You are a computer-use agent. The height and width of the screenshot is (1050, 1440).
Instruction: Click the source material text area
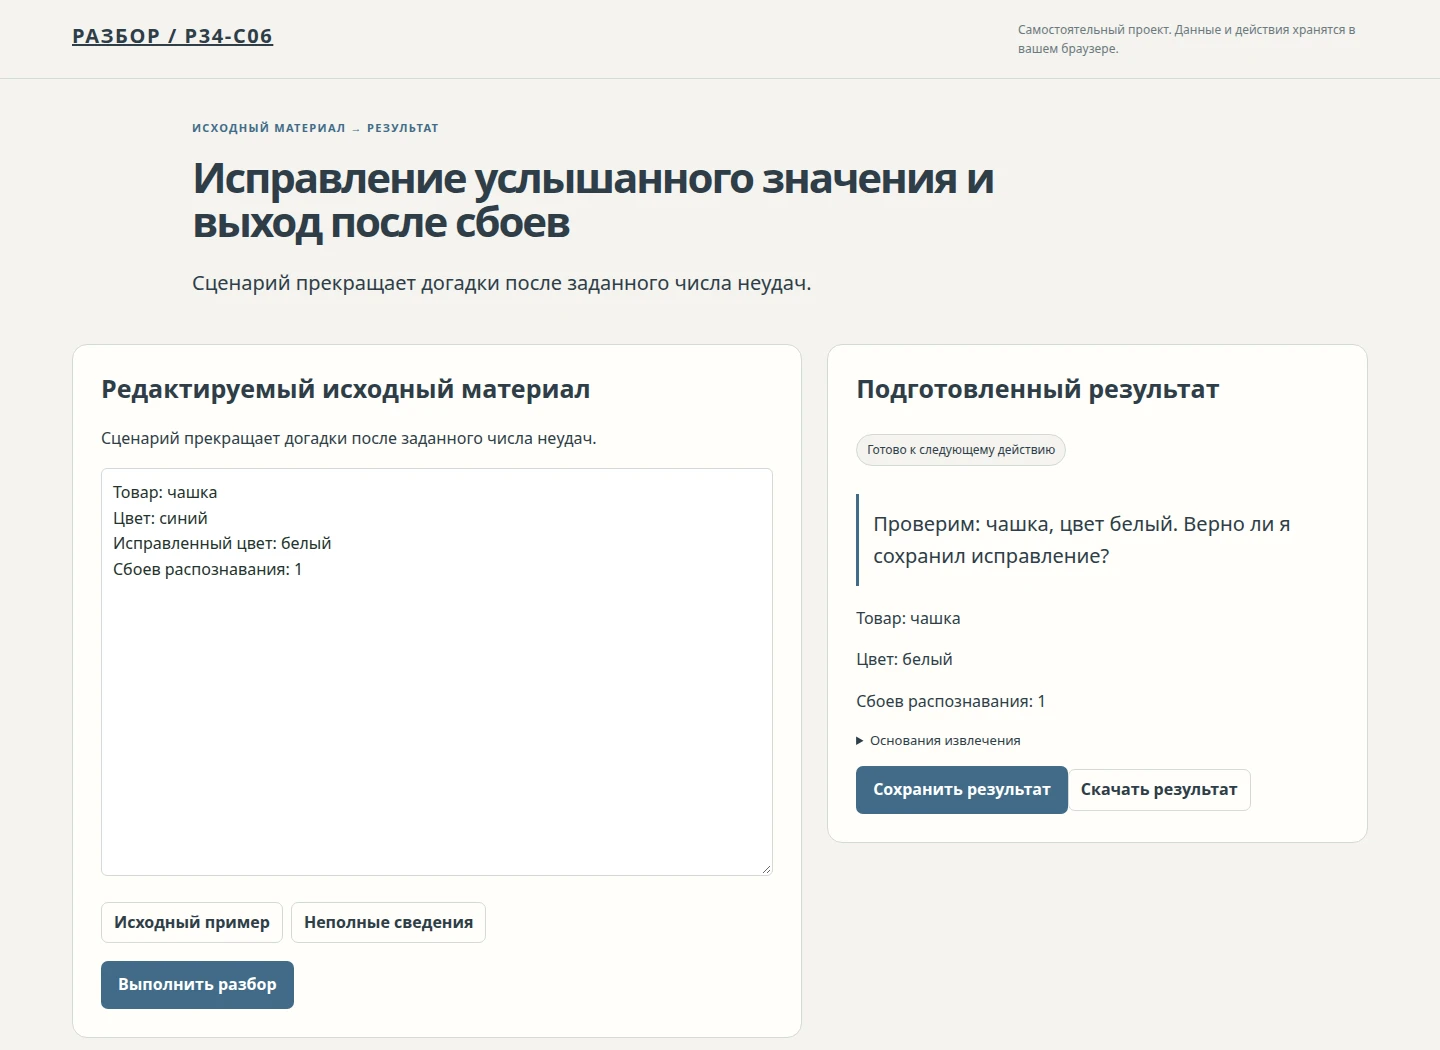pyautogui.click(x=437, y=672)
